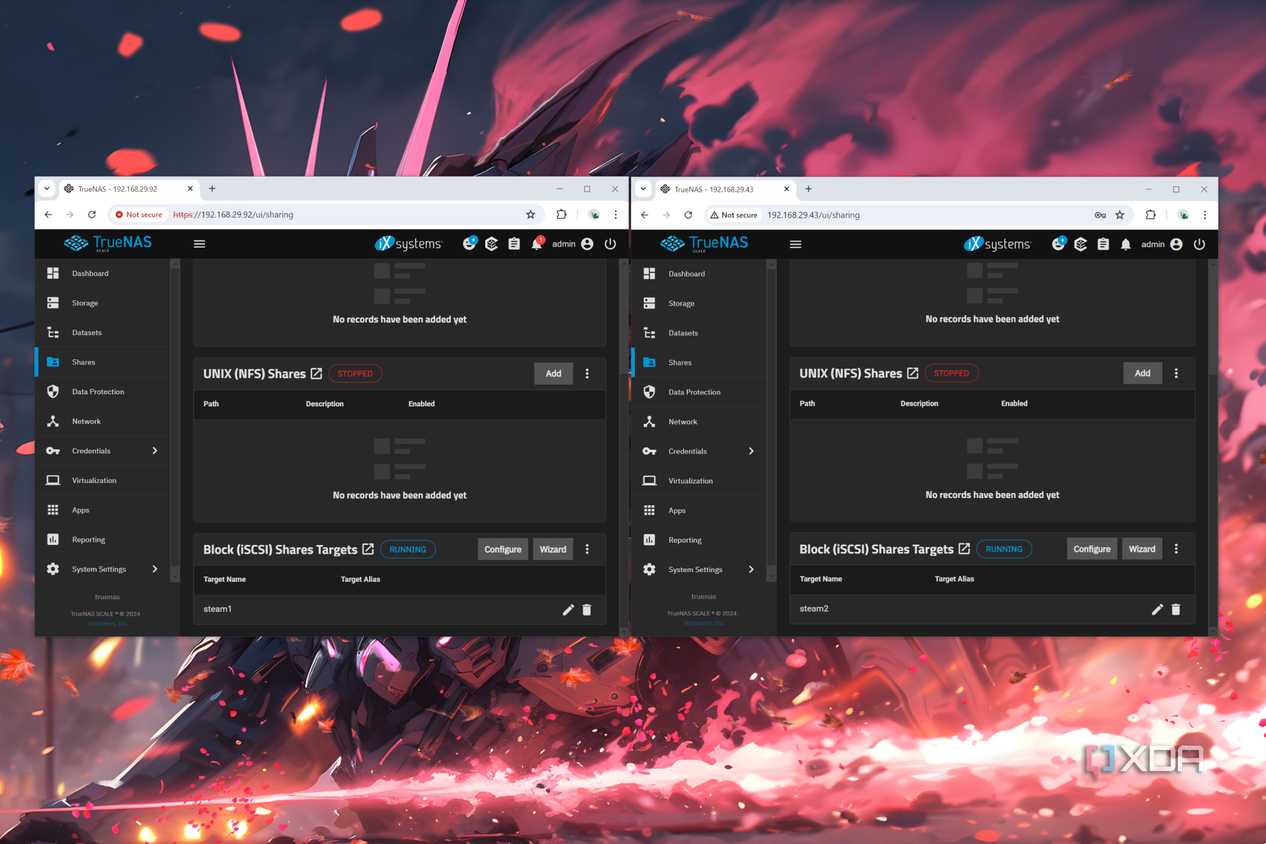Open NFS shares external link in left window
The width and height of the screenshot is (1266, 844).
pyautogui.click(x=316, y=373)
